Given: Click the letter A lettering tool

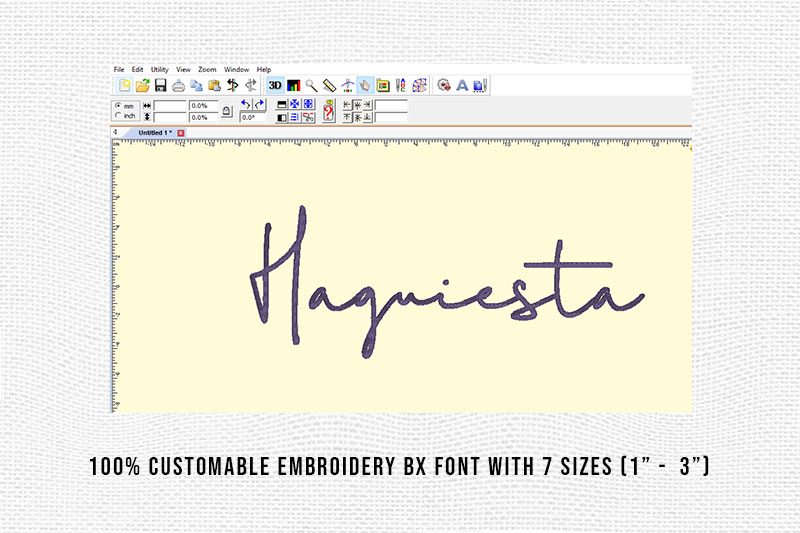Looking at the screenshot, I should click(x=462, y=85).
